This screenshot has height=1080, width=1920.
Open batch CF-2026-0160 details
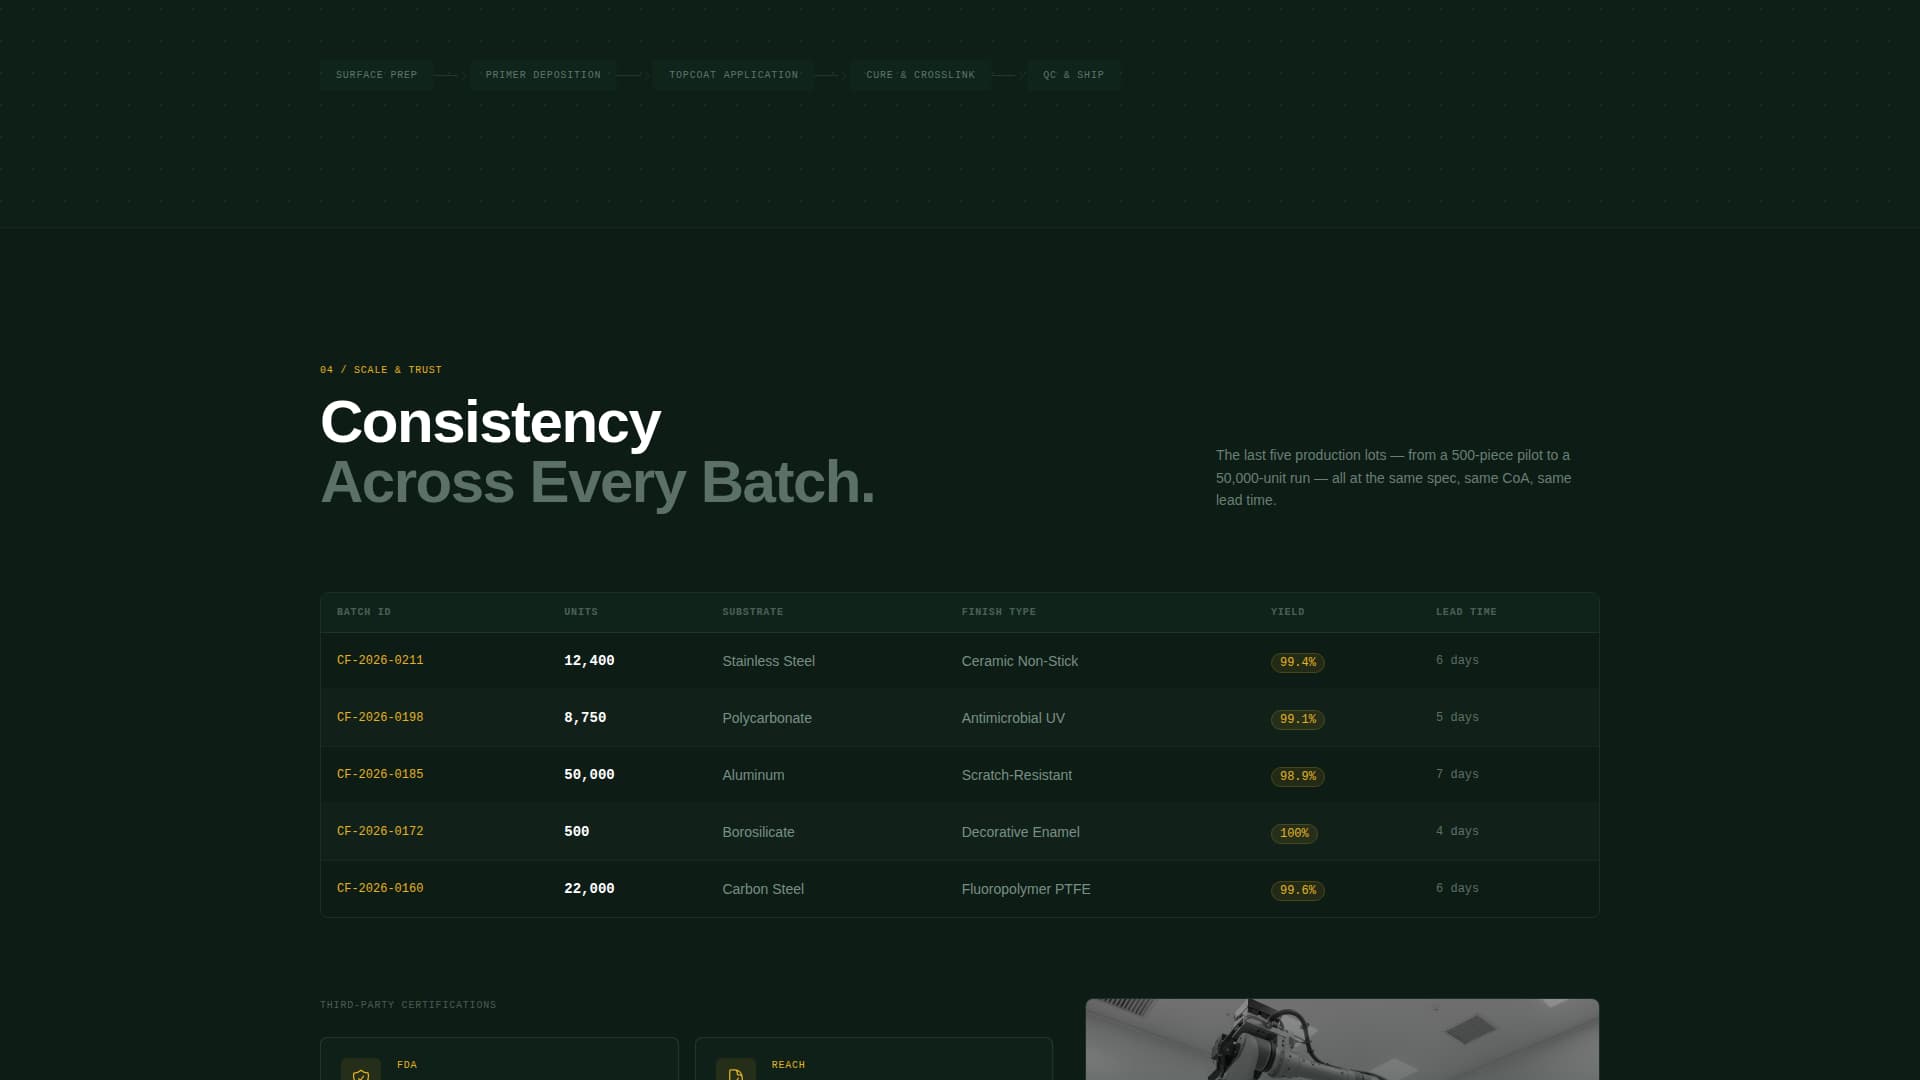[x=380, y=888]
